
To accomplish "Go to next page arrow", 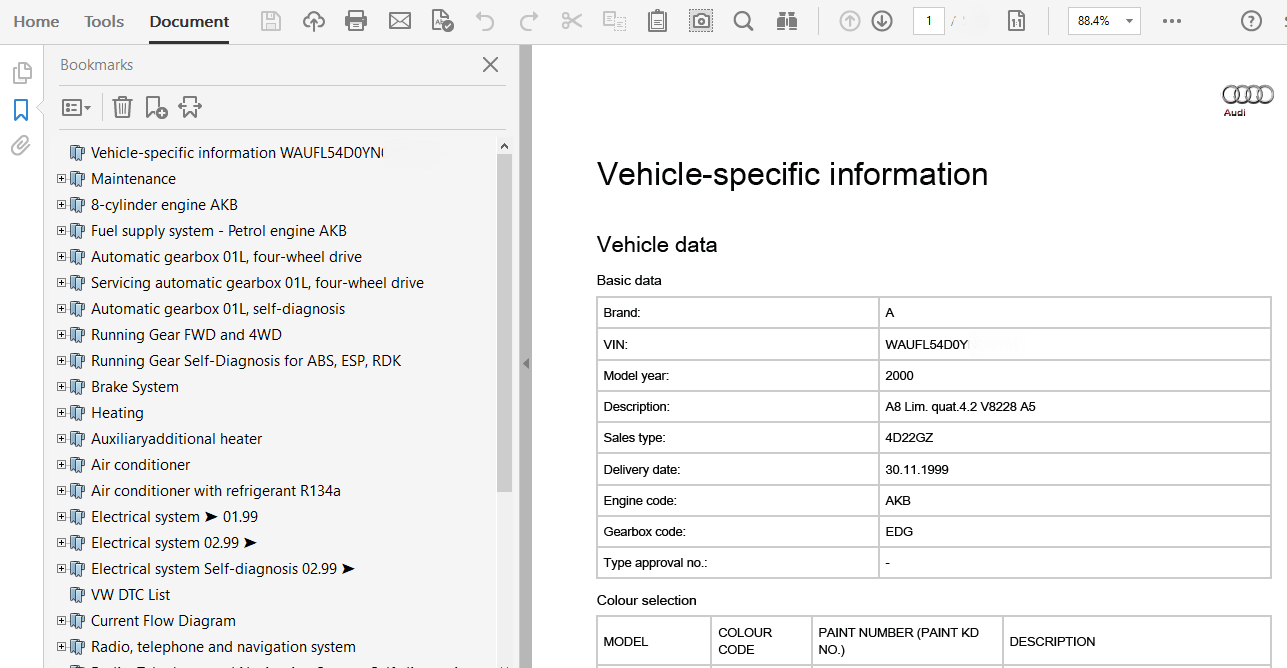I will (882, 21).
